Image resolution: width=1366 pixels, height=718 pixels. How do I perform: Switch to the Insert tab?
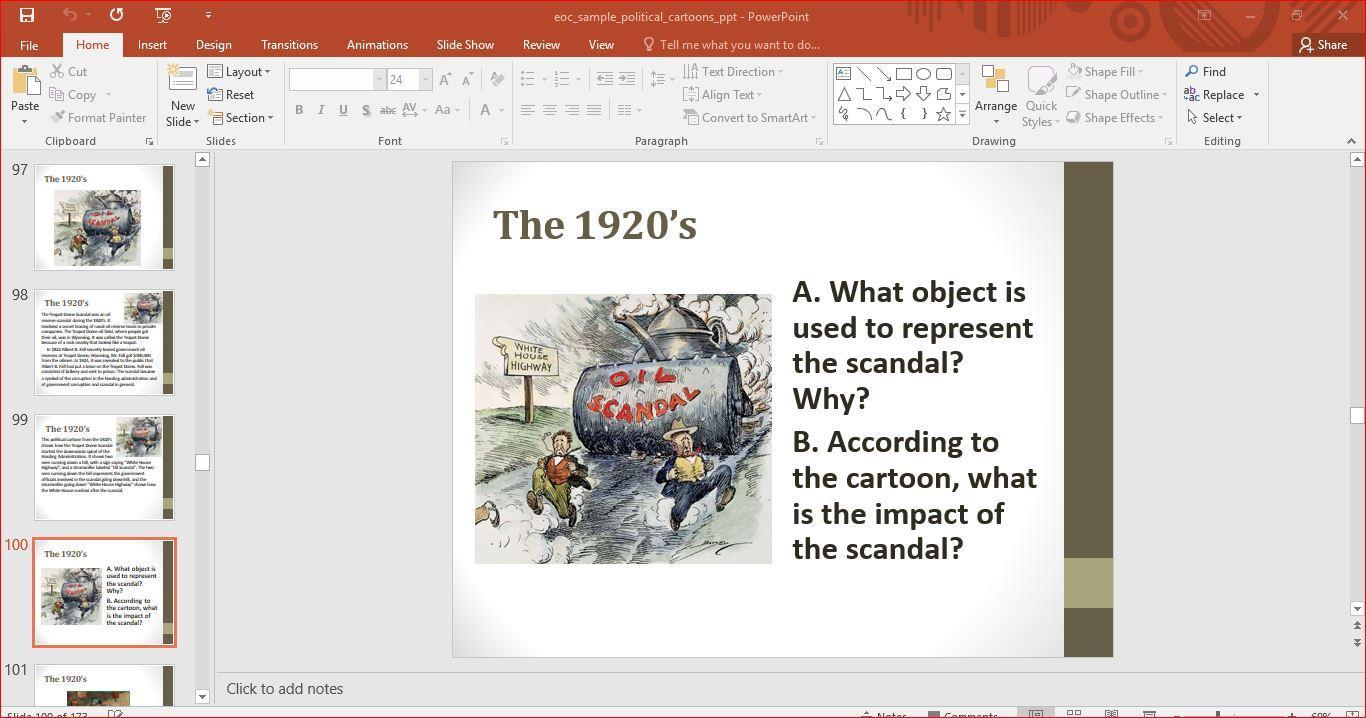point(152,45)
